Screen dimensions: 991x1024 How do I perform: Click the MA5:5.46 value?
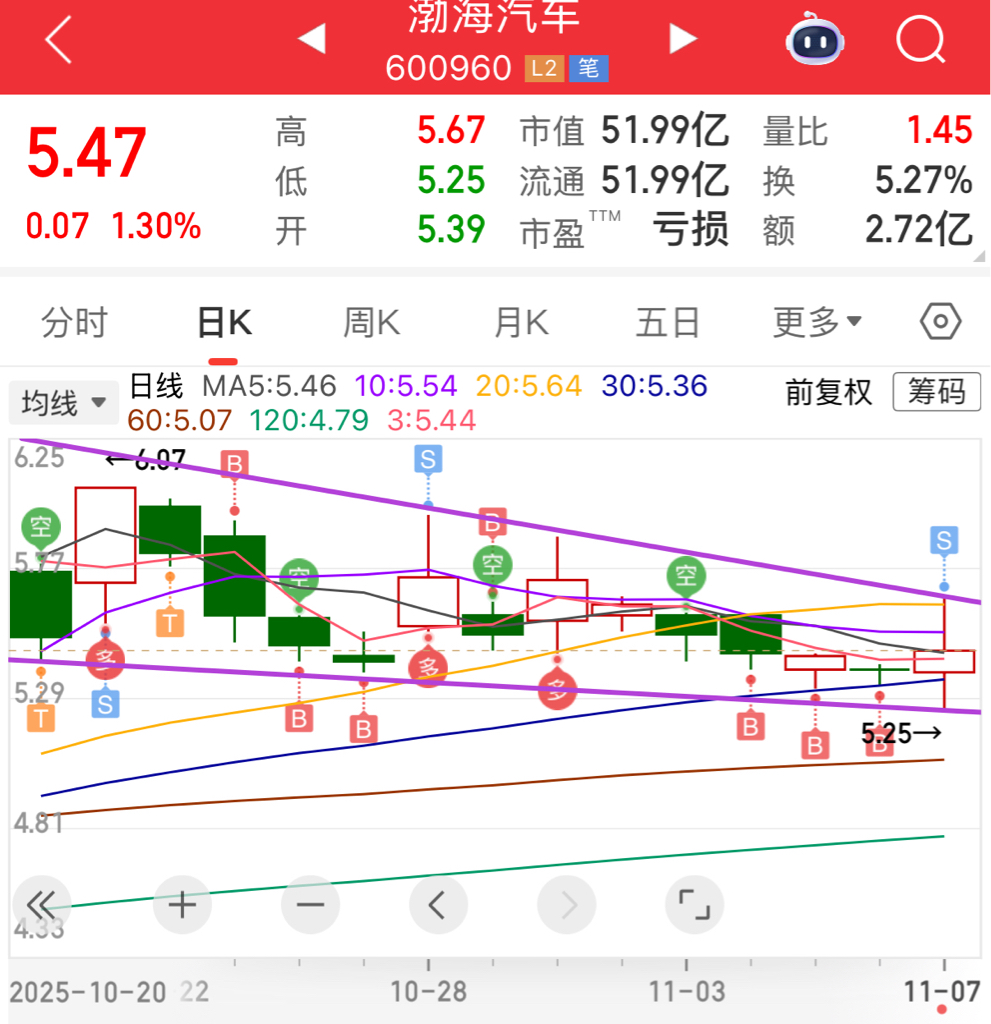point(269,386)
